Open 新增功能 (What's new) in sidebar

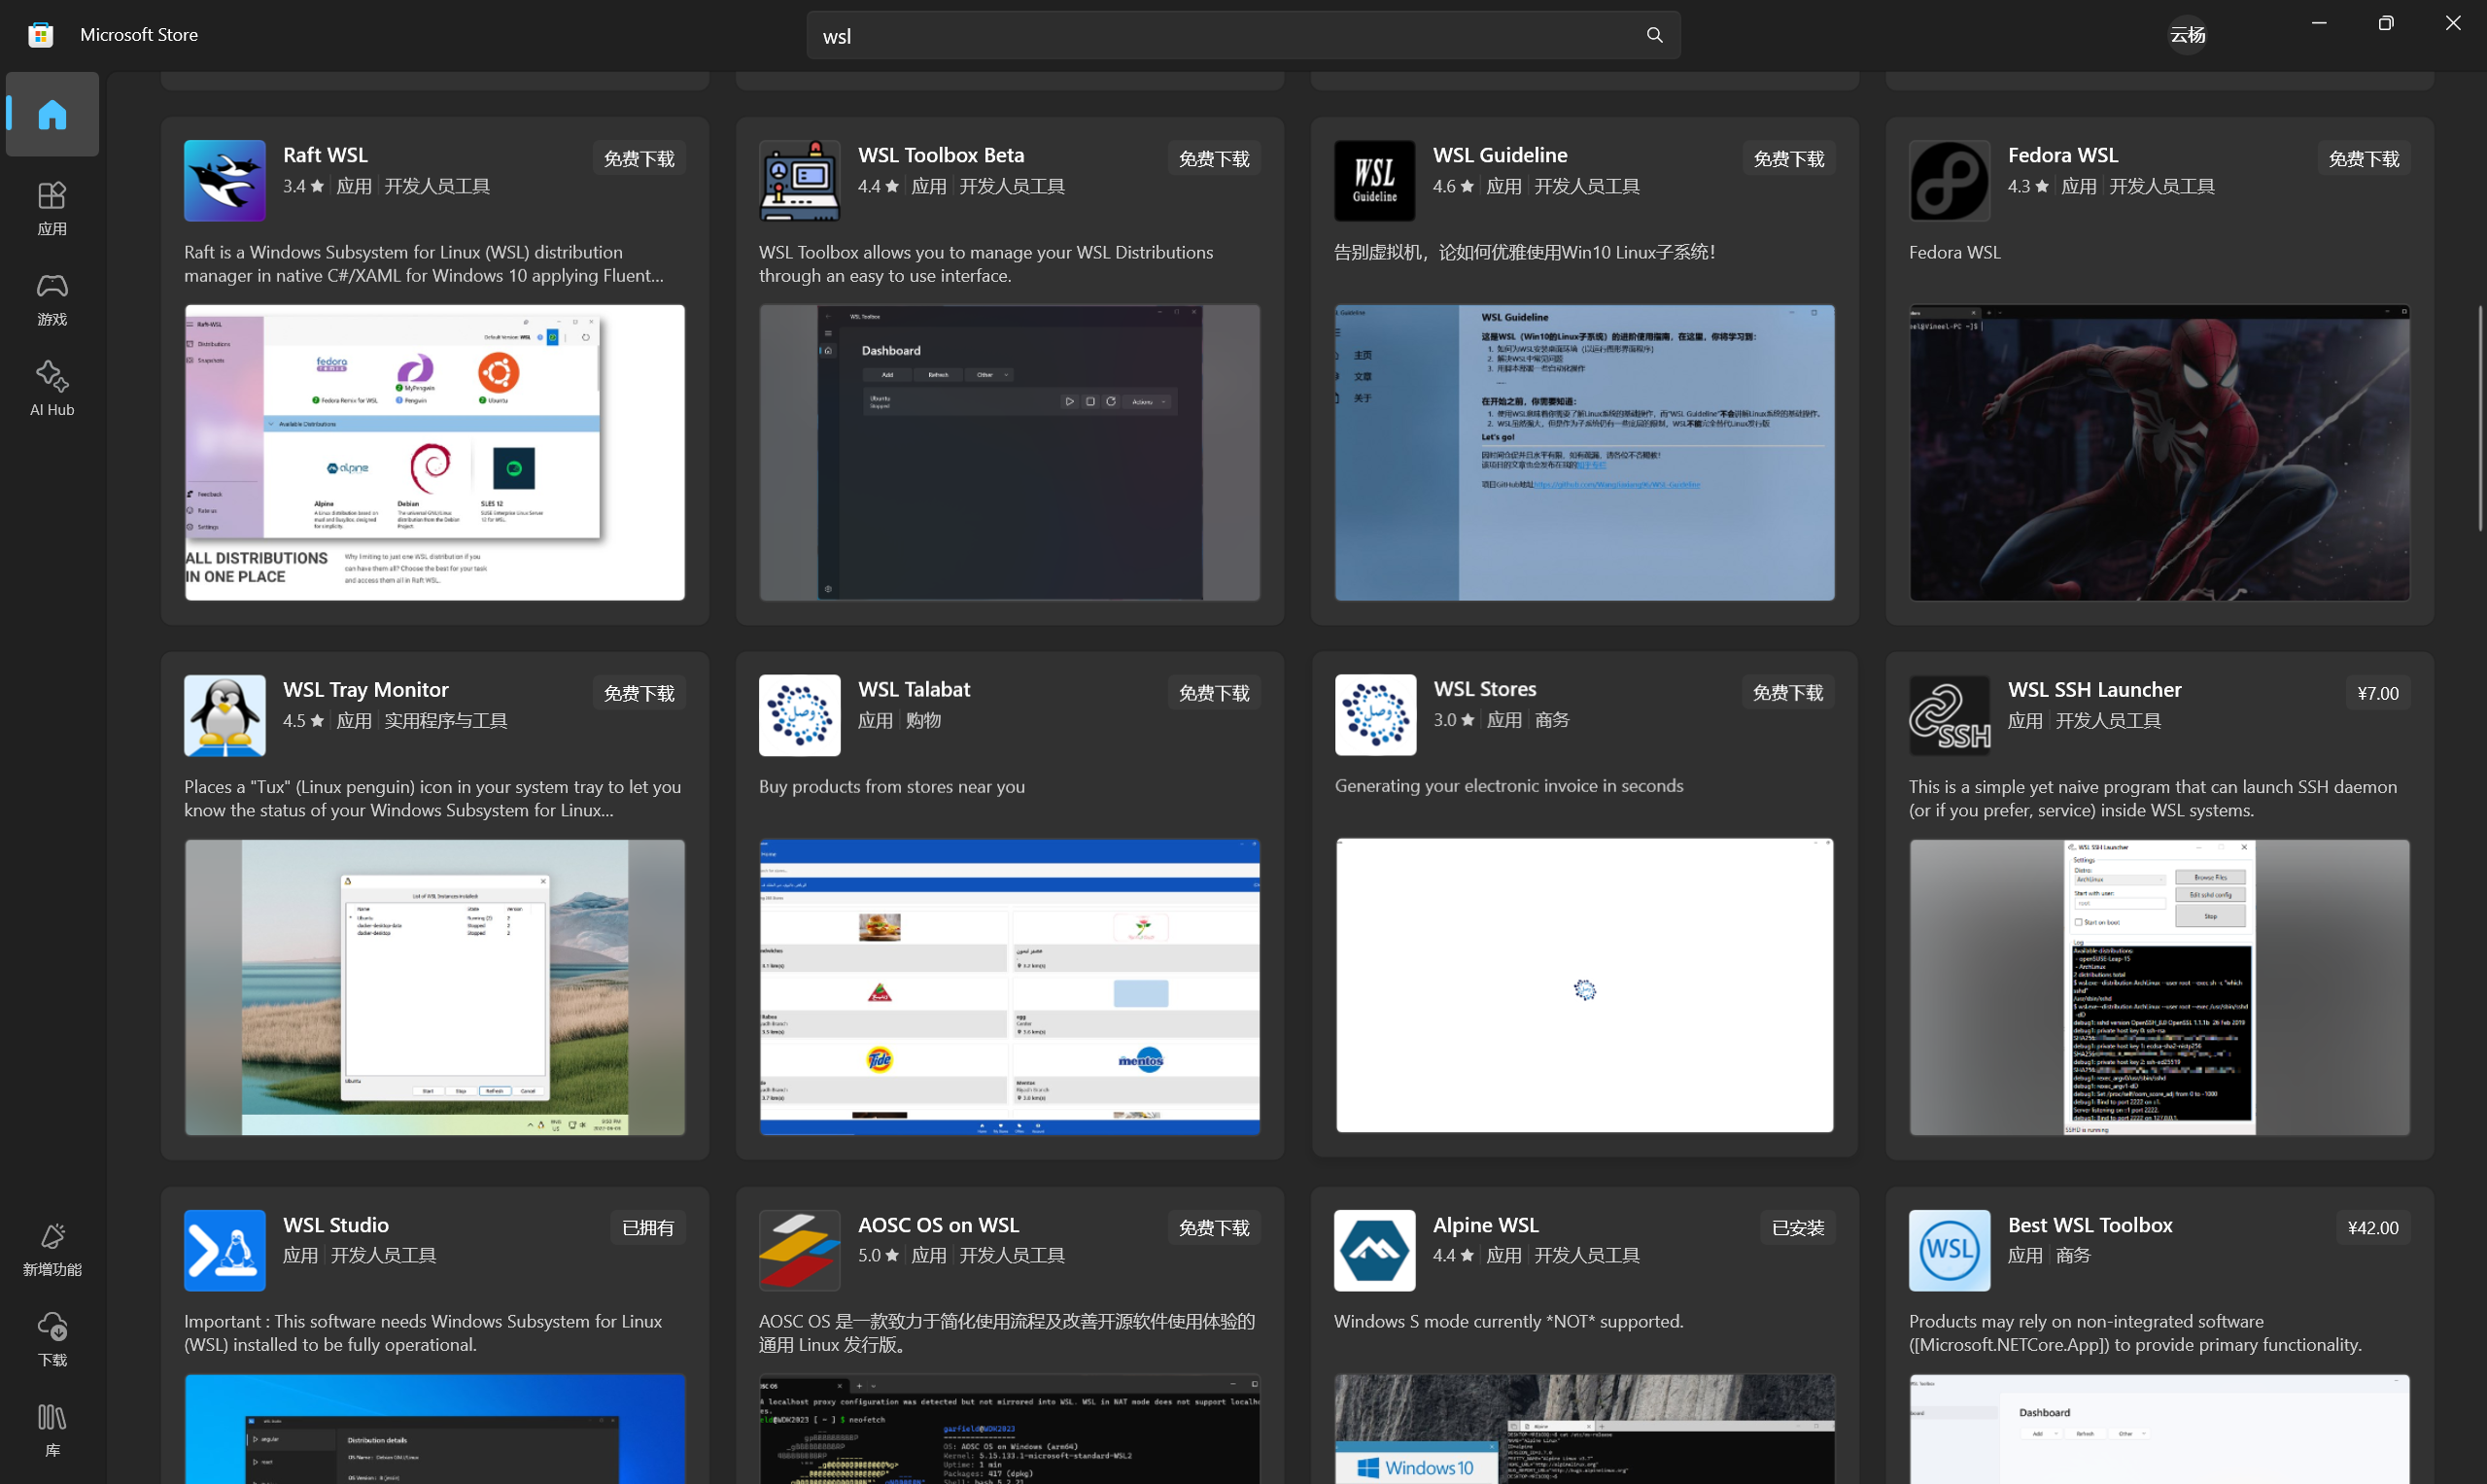pyautogui.click(x=52, y=1248)
